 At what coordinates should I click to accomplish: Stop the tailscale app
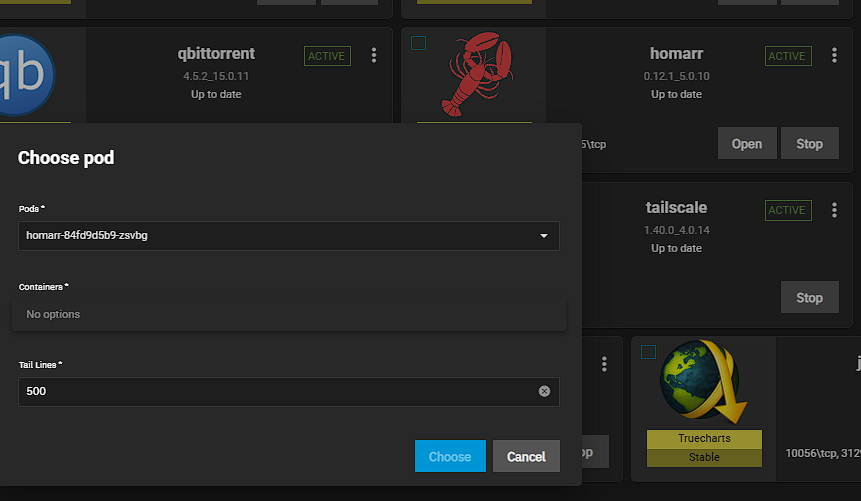click(809, 297)
